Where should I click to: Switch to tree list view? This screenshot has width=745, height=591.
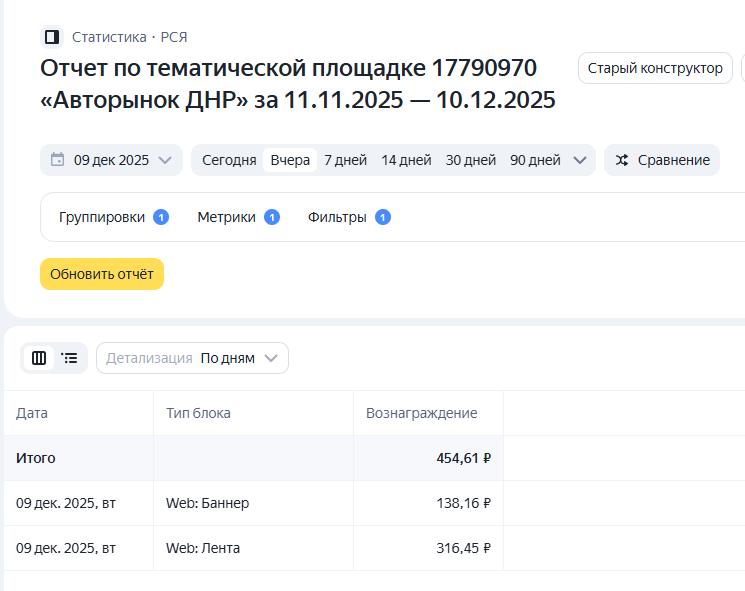point(69,358)
